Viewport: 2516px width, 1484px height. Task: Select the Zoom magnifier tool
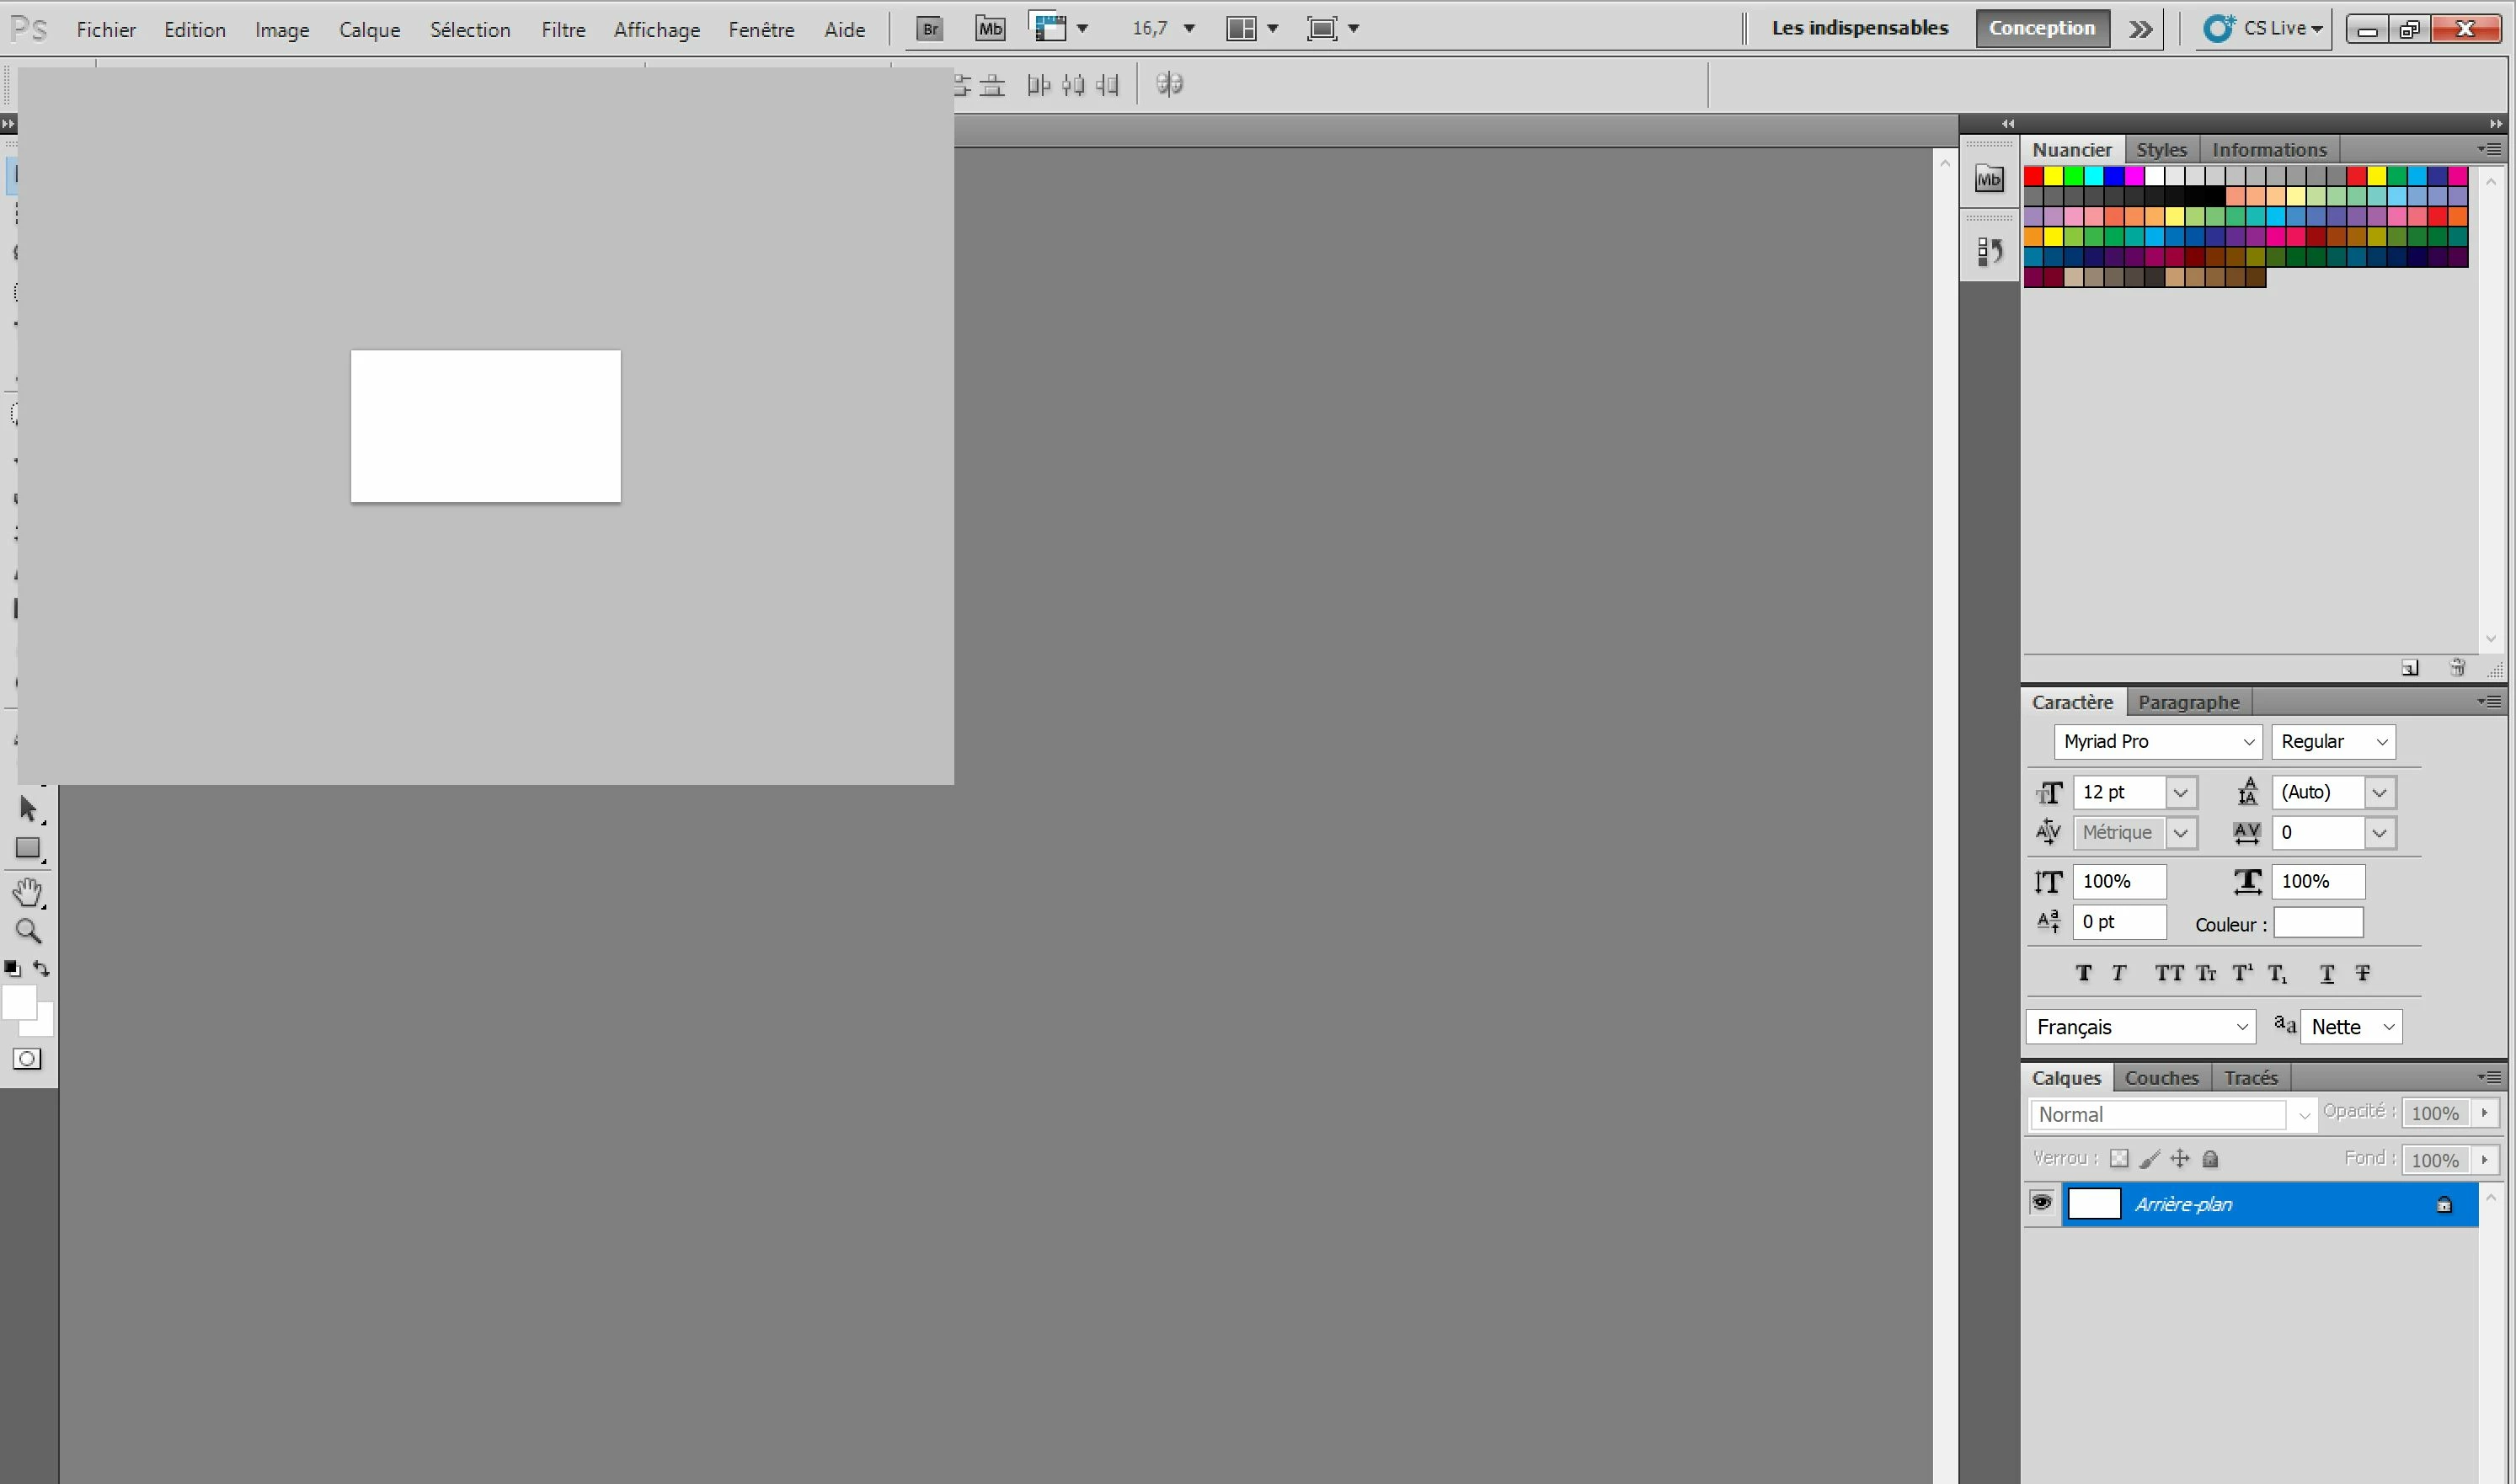pyautogui.click(x=28, y=932)
